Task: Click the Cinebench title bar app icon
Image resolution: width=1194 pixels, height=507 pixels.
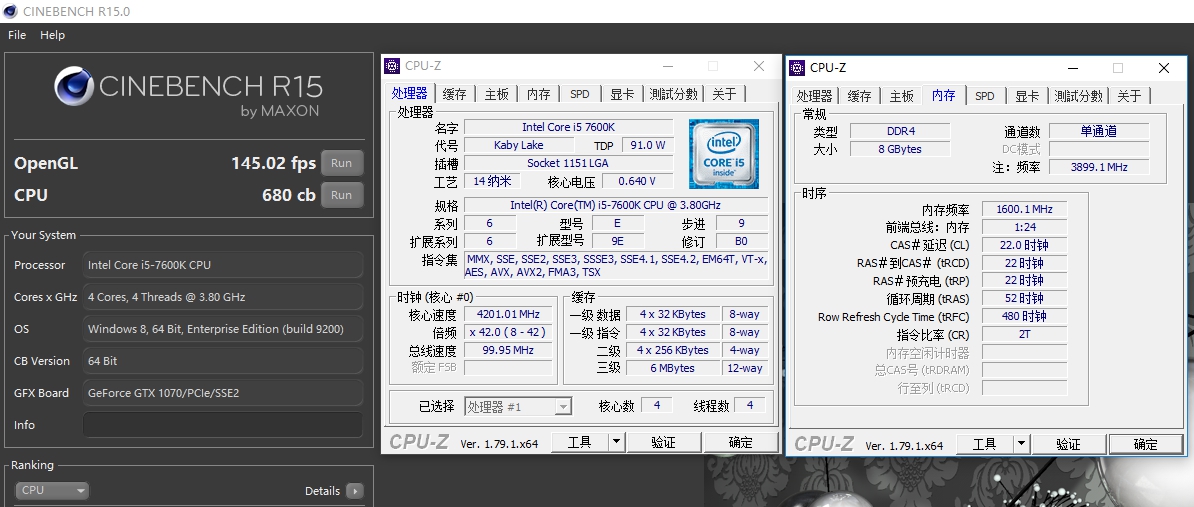Action: [x=11, y=11]
